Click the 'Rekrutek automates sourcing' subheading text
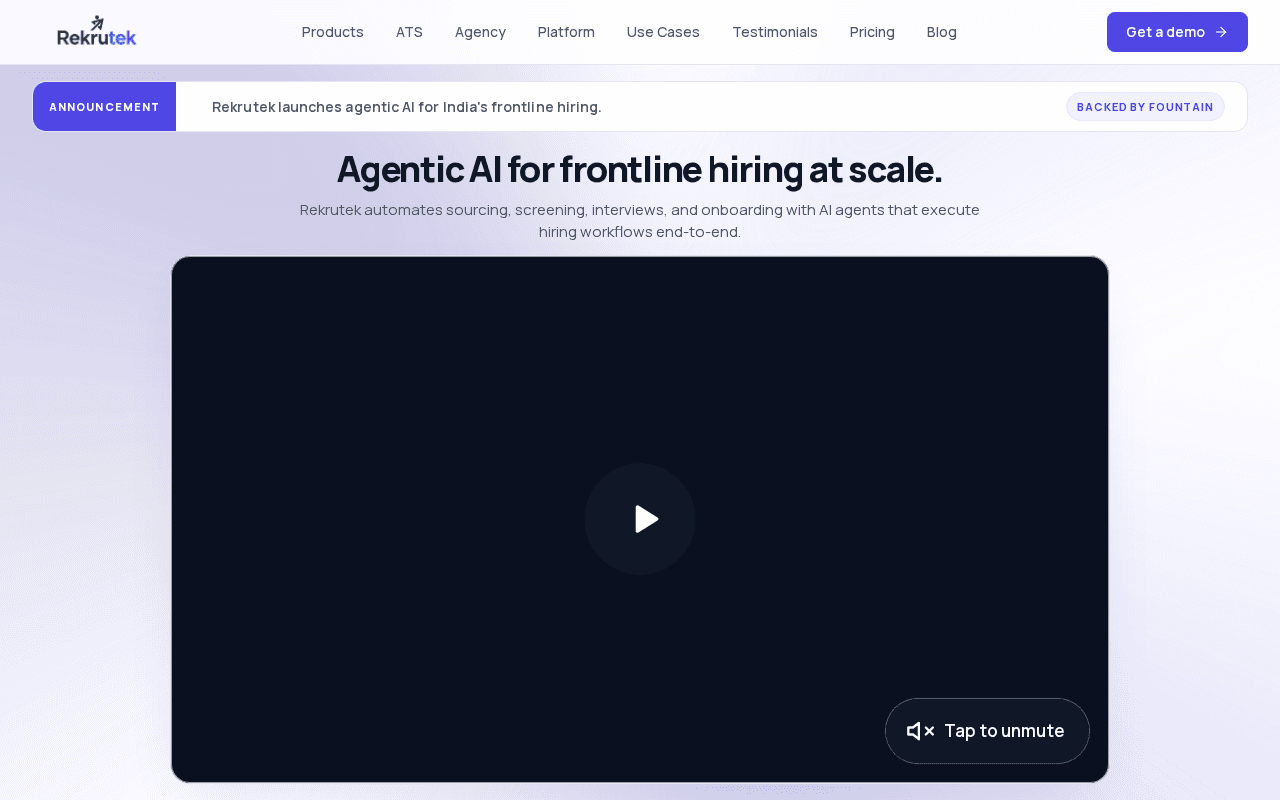1280x800 pixels. pos(640,221)
